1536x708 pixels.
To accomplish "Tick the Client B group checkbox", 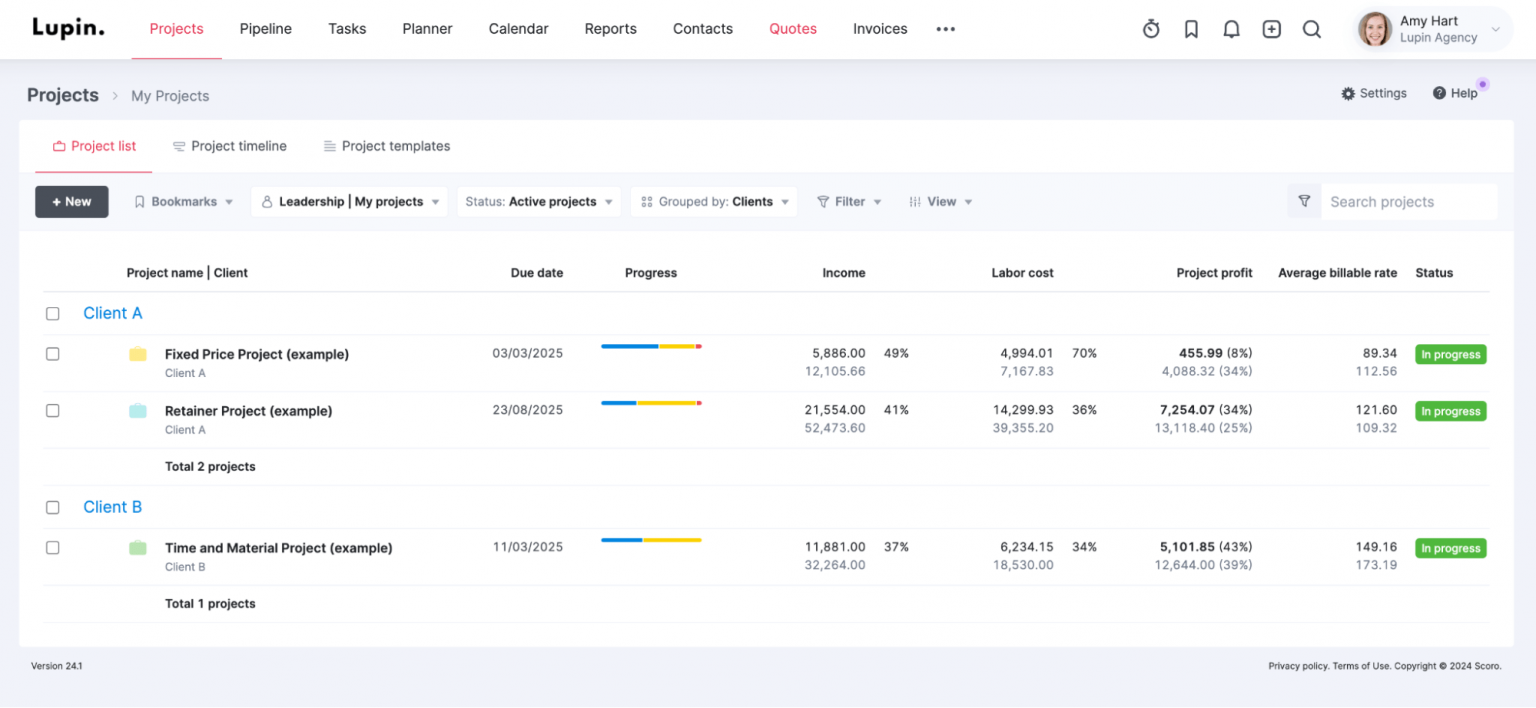I will 53,507.
